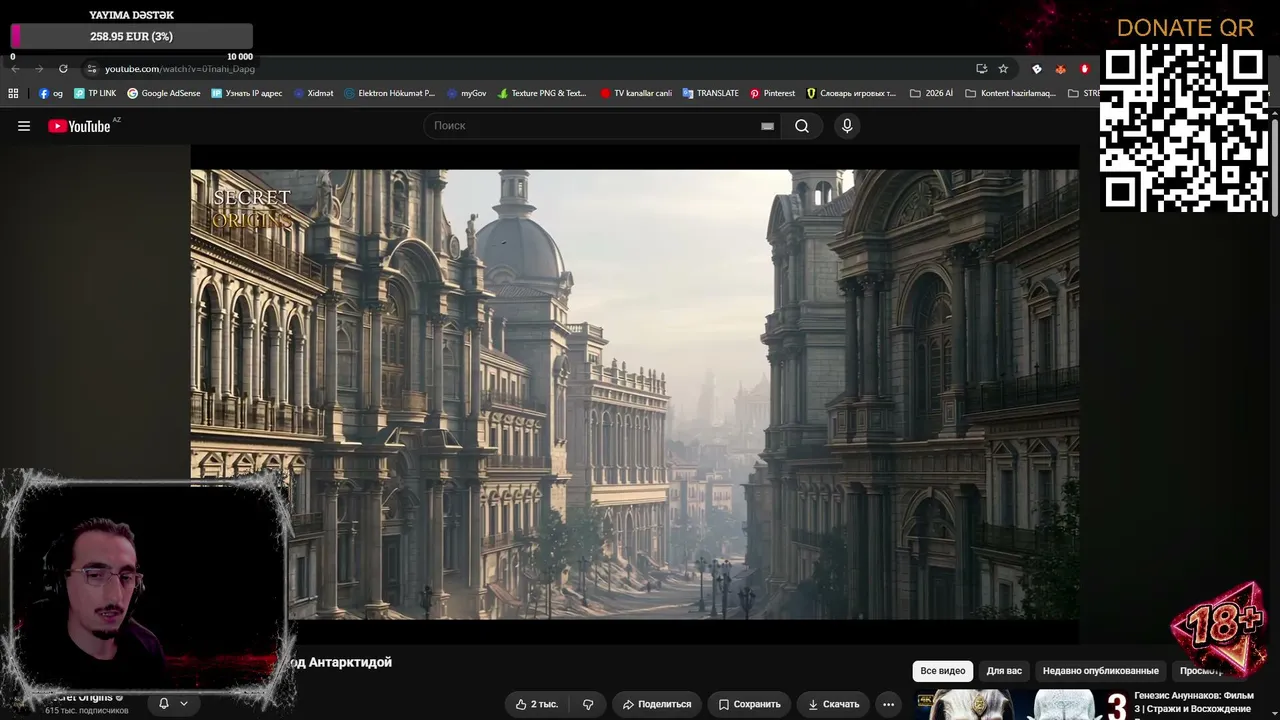Image resolution: width=1280 pixels, height=720 pixels.
Task: Open the 'Словарь игровых' bookmark
Action: 851,93
